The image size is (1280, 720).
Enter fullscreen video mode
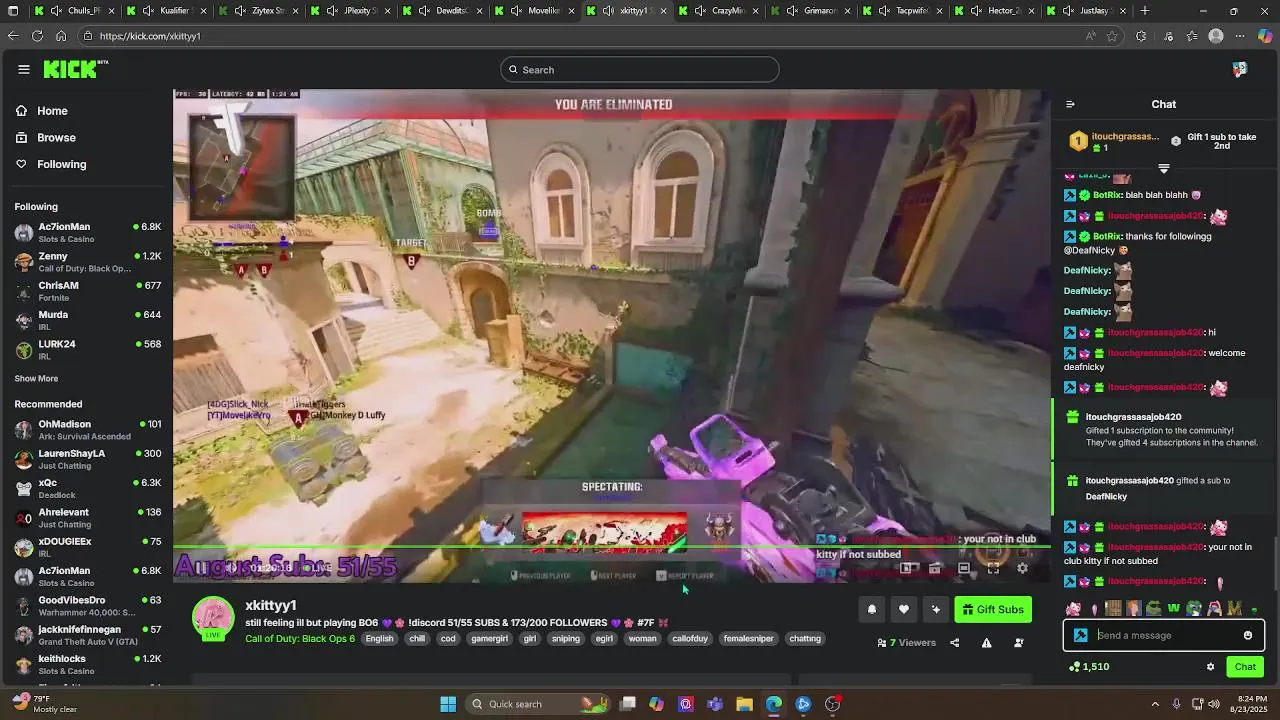tap(993, 568)
